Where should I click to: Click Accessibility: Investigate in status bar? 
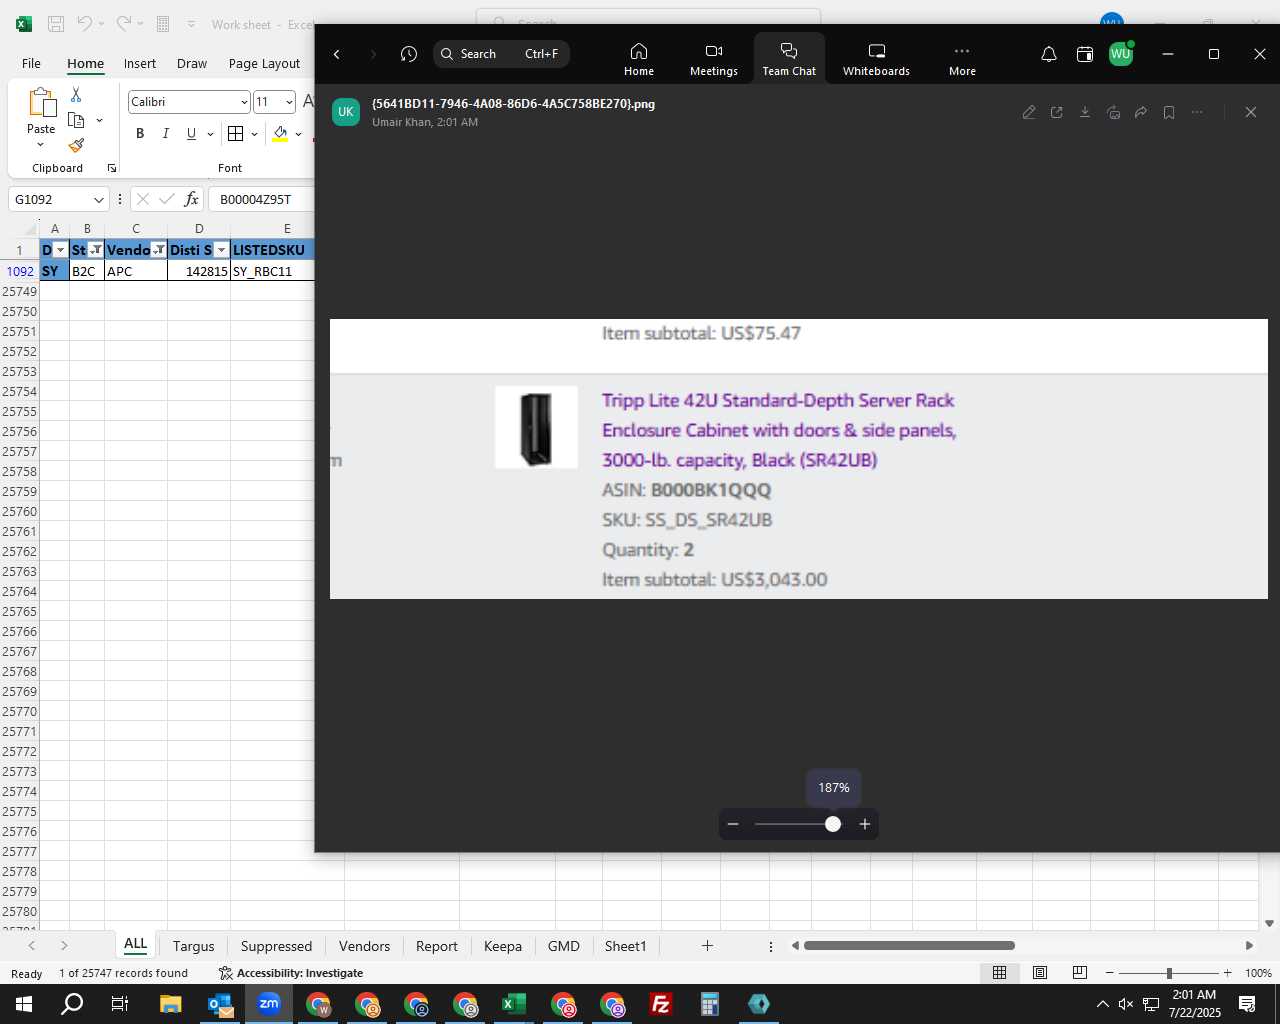pyautogui.click(x=291, y=973)
